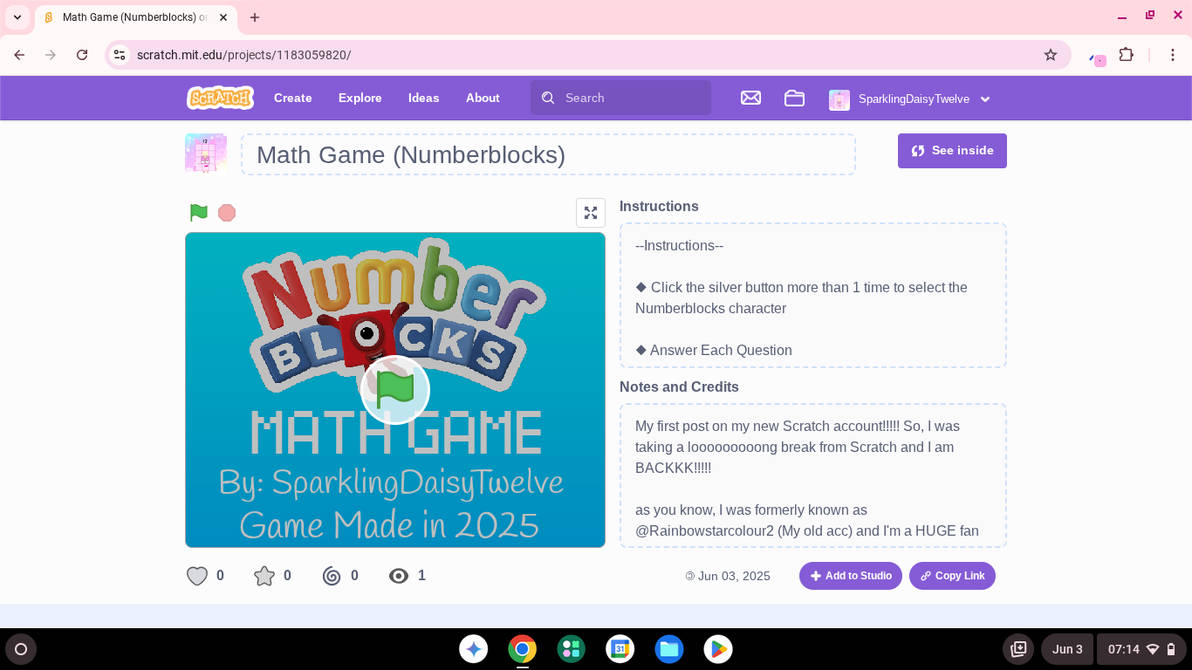
Task: Reload the page
Action: tap(82, 55)
